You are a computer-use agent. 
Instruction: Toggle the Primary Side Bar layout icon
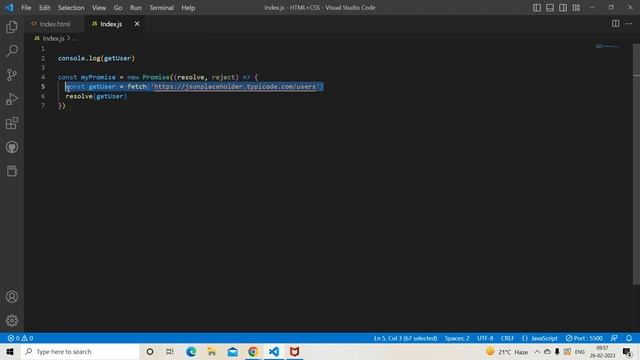(537, 8)
